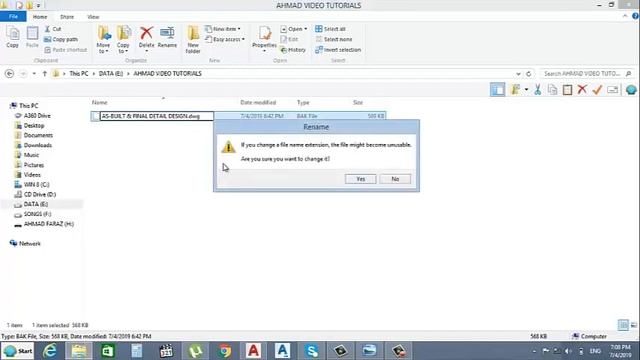
Task: Sort by the Type column header
Action: click(303, 102)
